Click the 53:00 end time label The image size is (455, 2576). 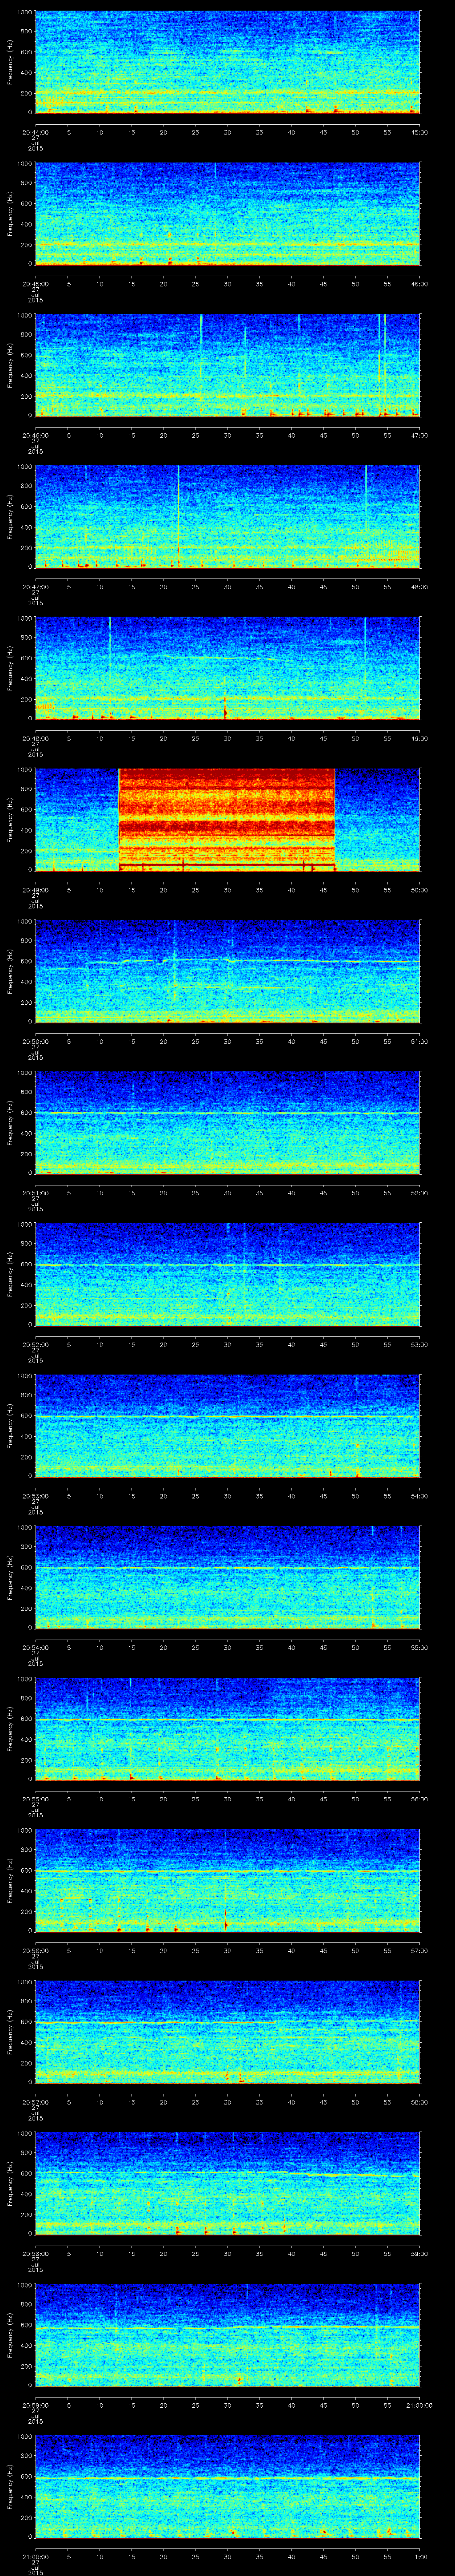420,1344
